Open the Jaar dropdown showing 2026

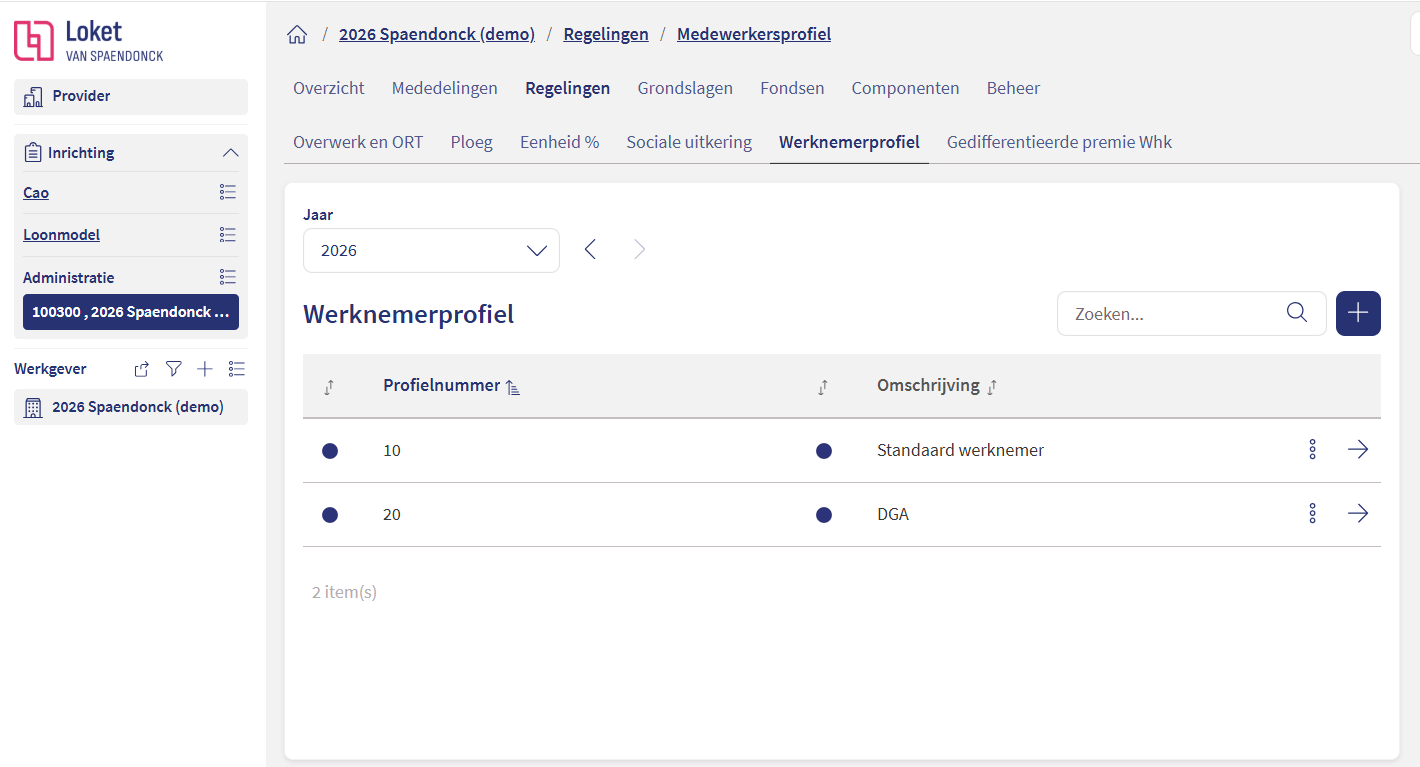coord(431,250)
